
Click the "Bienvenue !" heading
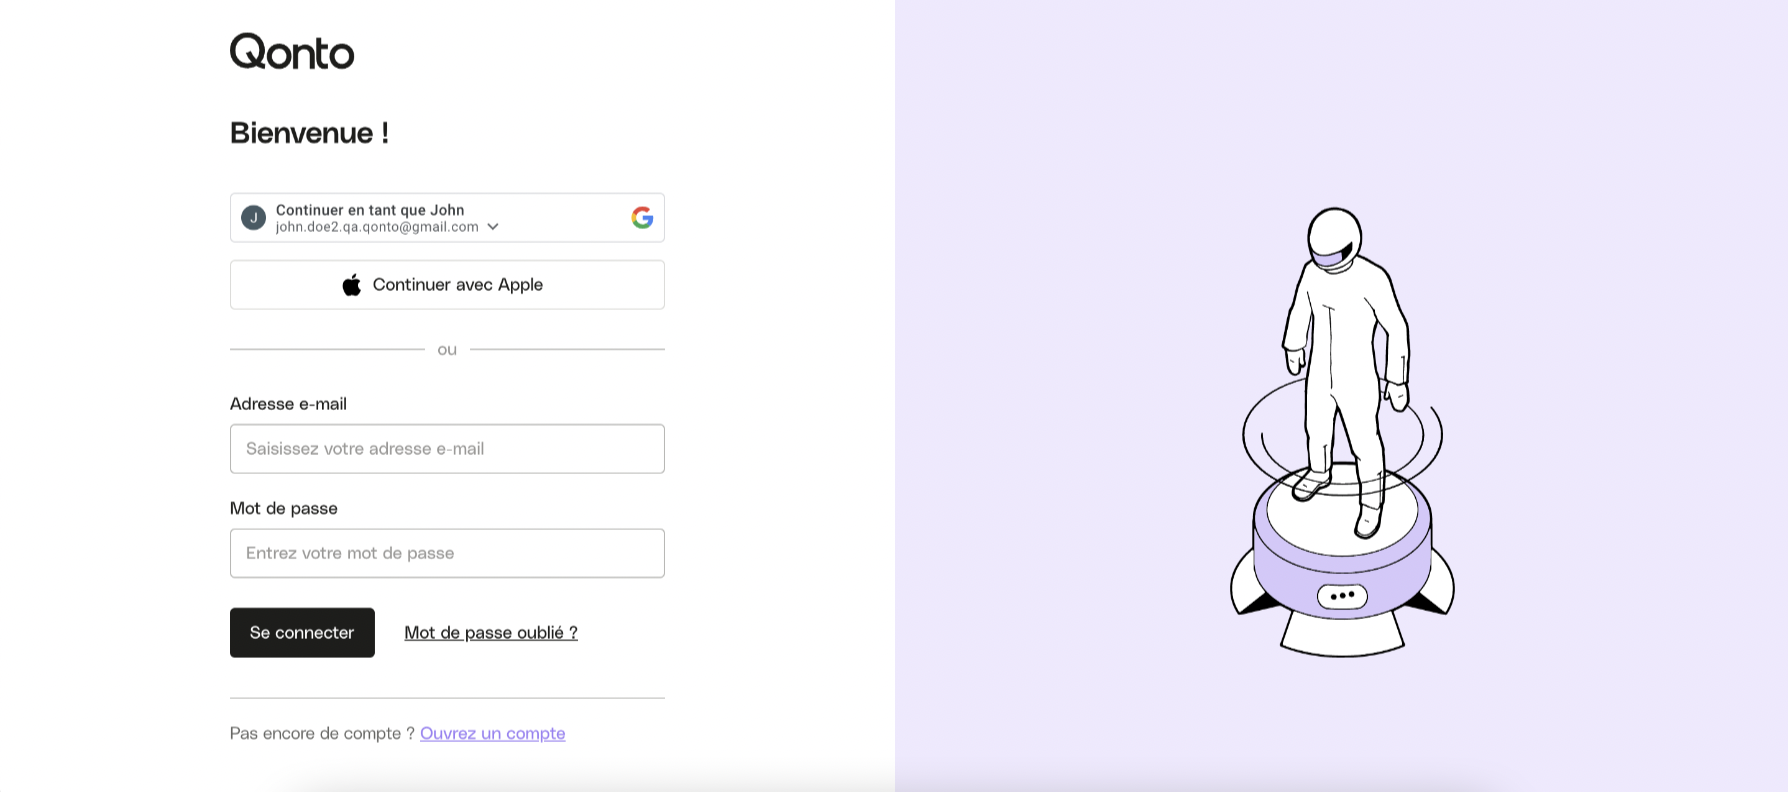click(309, 133)
